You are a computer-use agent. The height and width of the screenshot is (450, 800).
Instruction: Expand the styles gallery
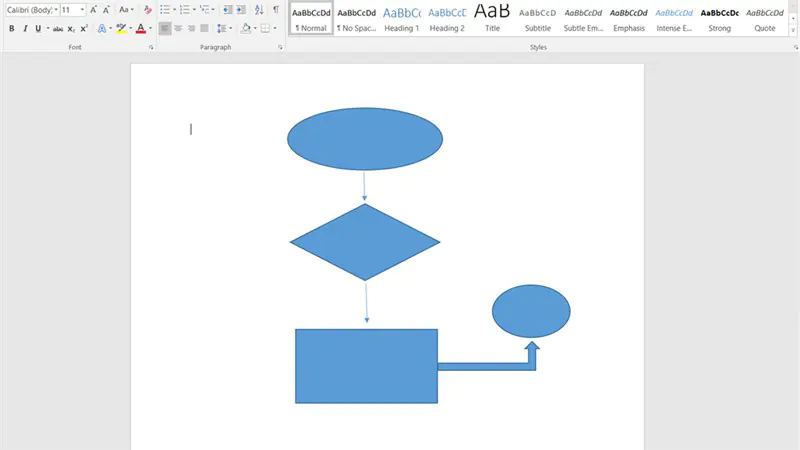(x=793, y=31)
